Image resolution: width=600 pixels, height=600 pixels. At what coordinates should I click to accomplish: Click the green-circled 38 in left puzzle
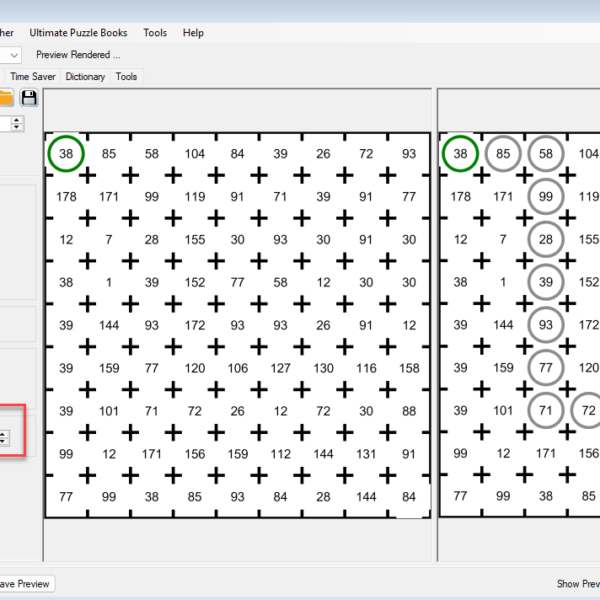click(x=66, y=154)
